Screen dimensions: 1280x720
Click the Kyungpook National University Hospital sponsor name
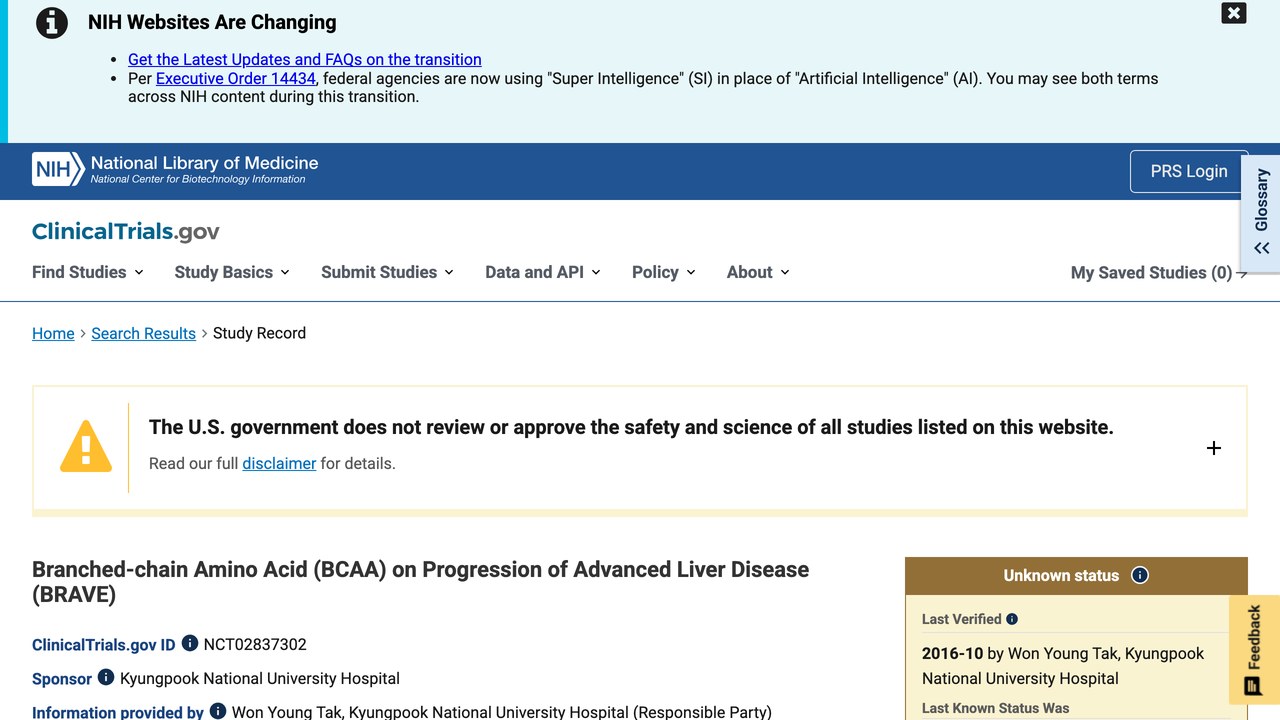click(260, 678)
